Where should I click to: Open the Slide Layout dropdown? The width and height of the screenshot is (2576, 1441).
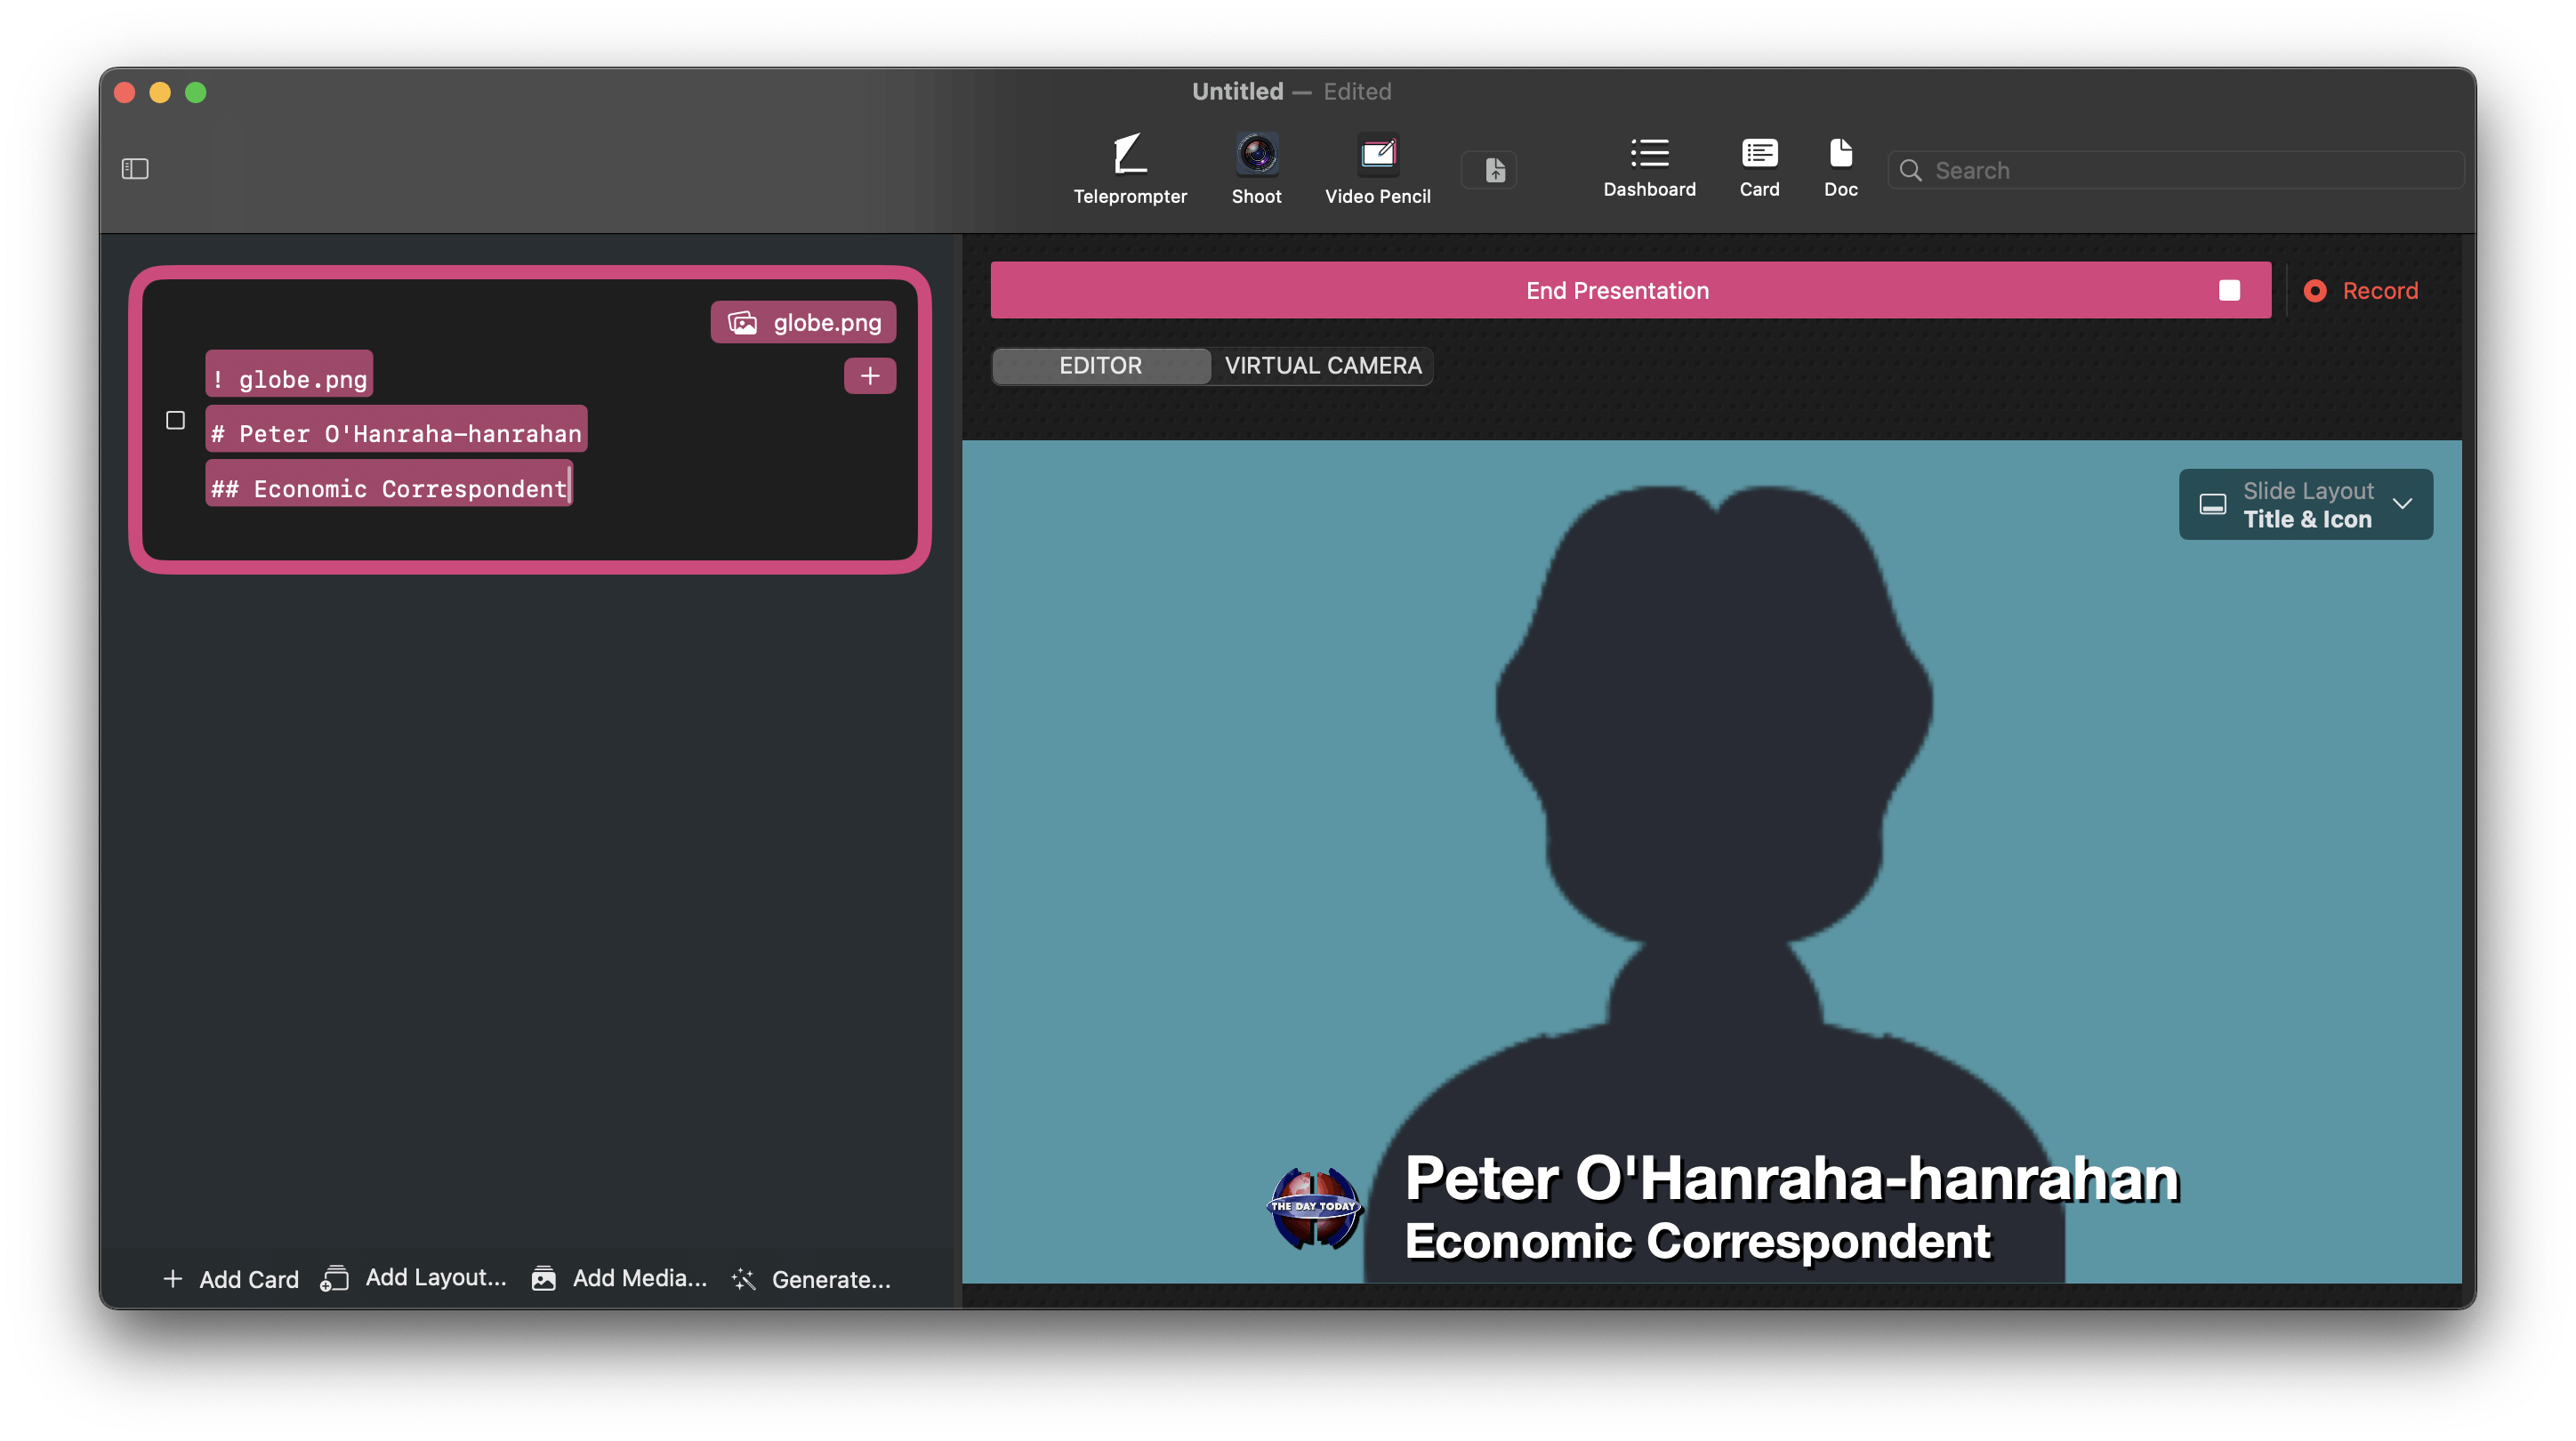click(2305, 504)
